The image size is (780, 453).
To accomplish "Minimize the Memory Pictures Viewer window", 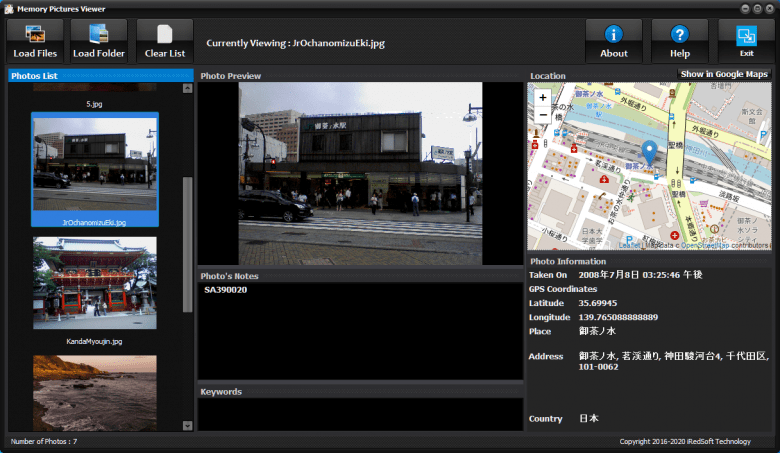I will point(745,8).
